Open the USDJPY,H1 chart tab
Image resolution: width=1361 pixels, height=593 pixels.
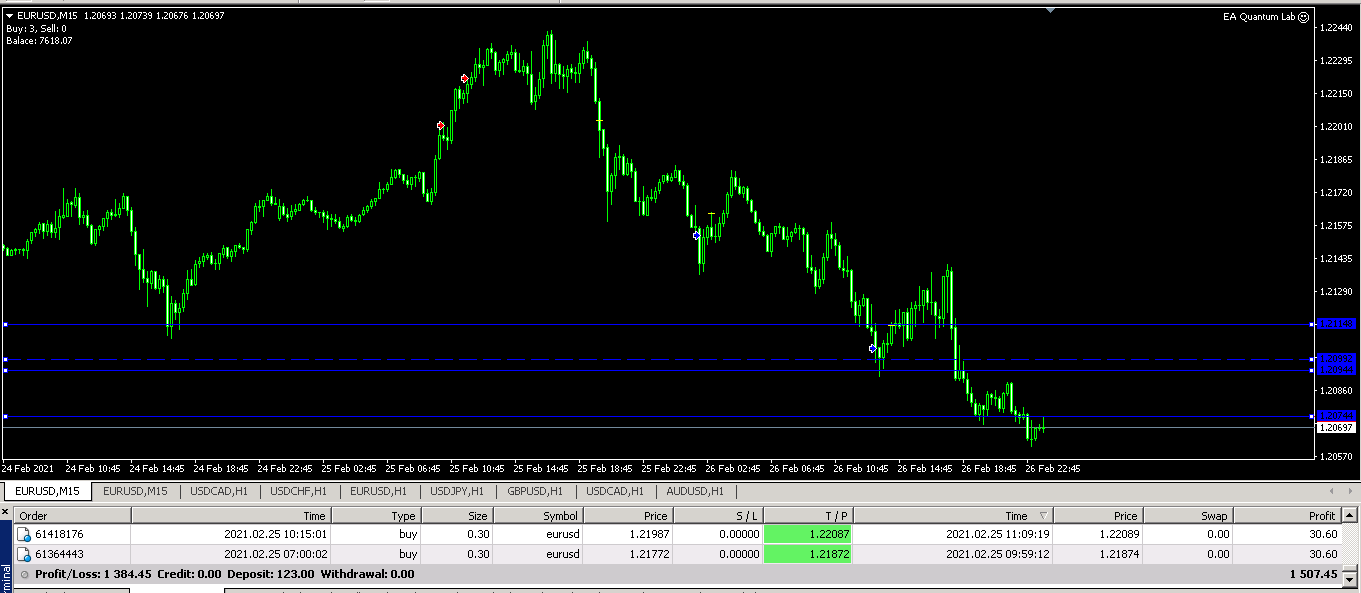(x=457, y=491)
